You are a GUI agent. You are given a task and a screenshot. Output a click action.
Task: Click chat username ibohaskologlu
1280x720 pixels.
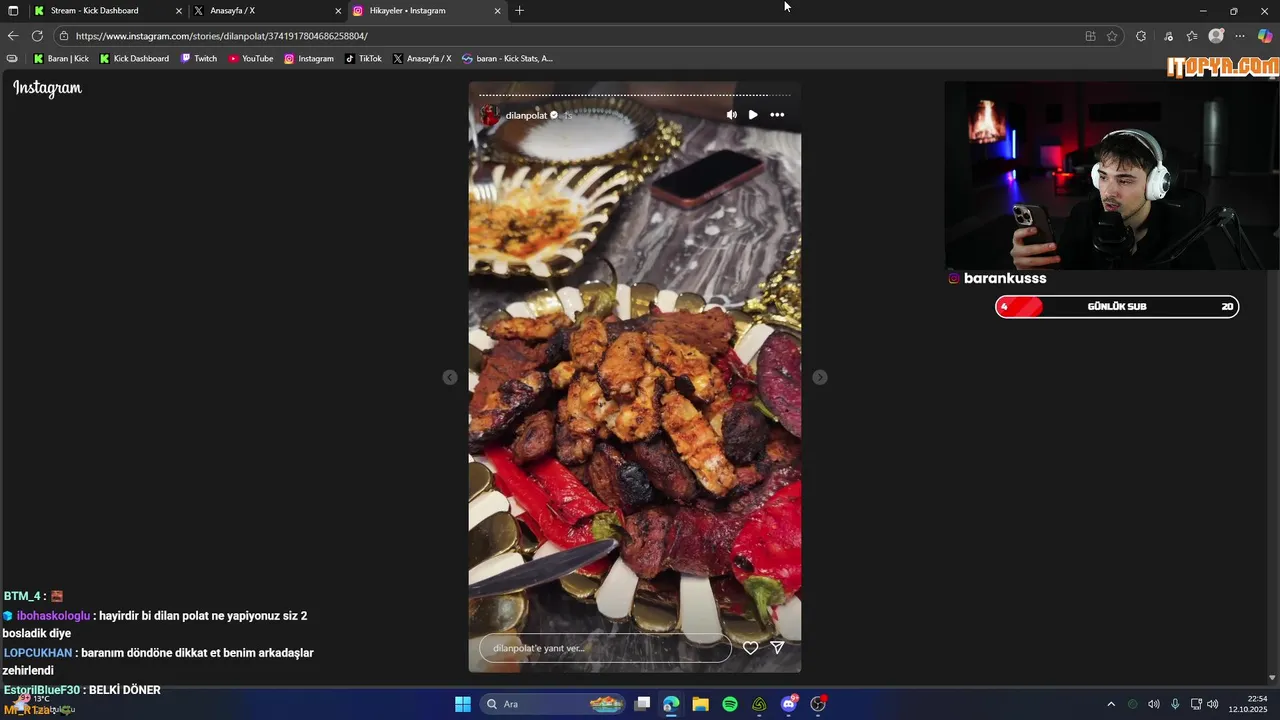coord(53,616)
